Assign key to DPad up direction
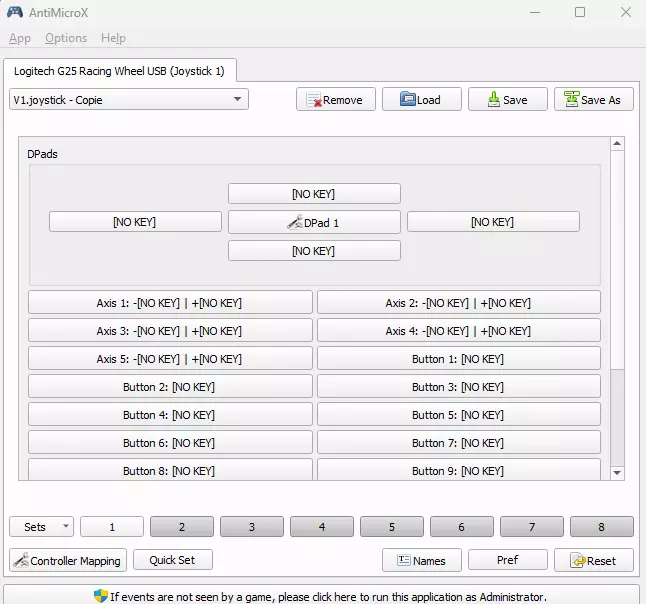The width and height of the screenshot is (646, 604). pyautogui.click(x=314, y=194)
